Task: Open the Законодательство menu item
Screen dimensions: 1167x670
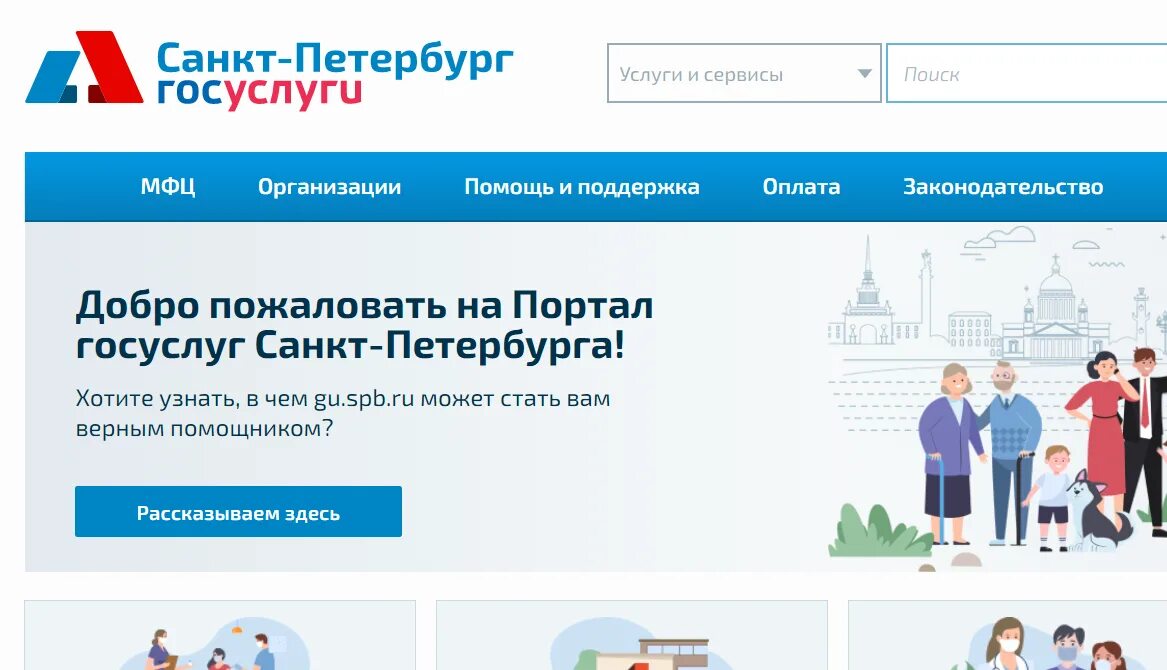Action: [1003, 186]
